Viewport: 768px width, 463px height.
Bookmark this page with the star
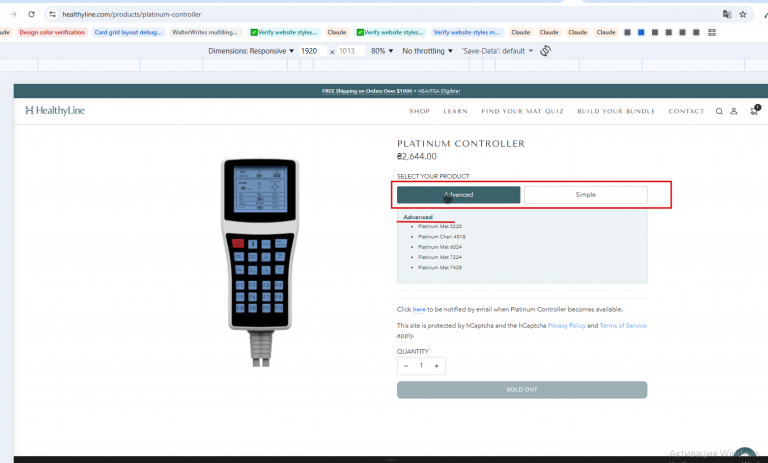[x=743, y=14]
